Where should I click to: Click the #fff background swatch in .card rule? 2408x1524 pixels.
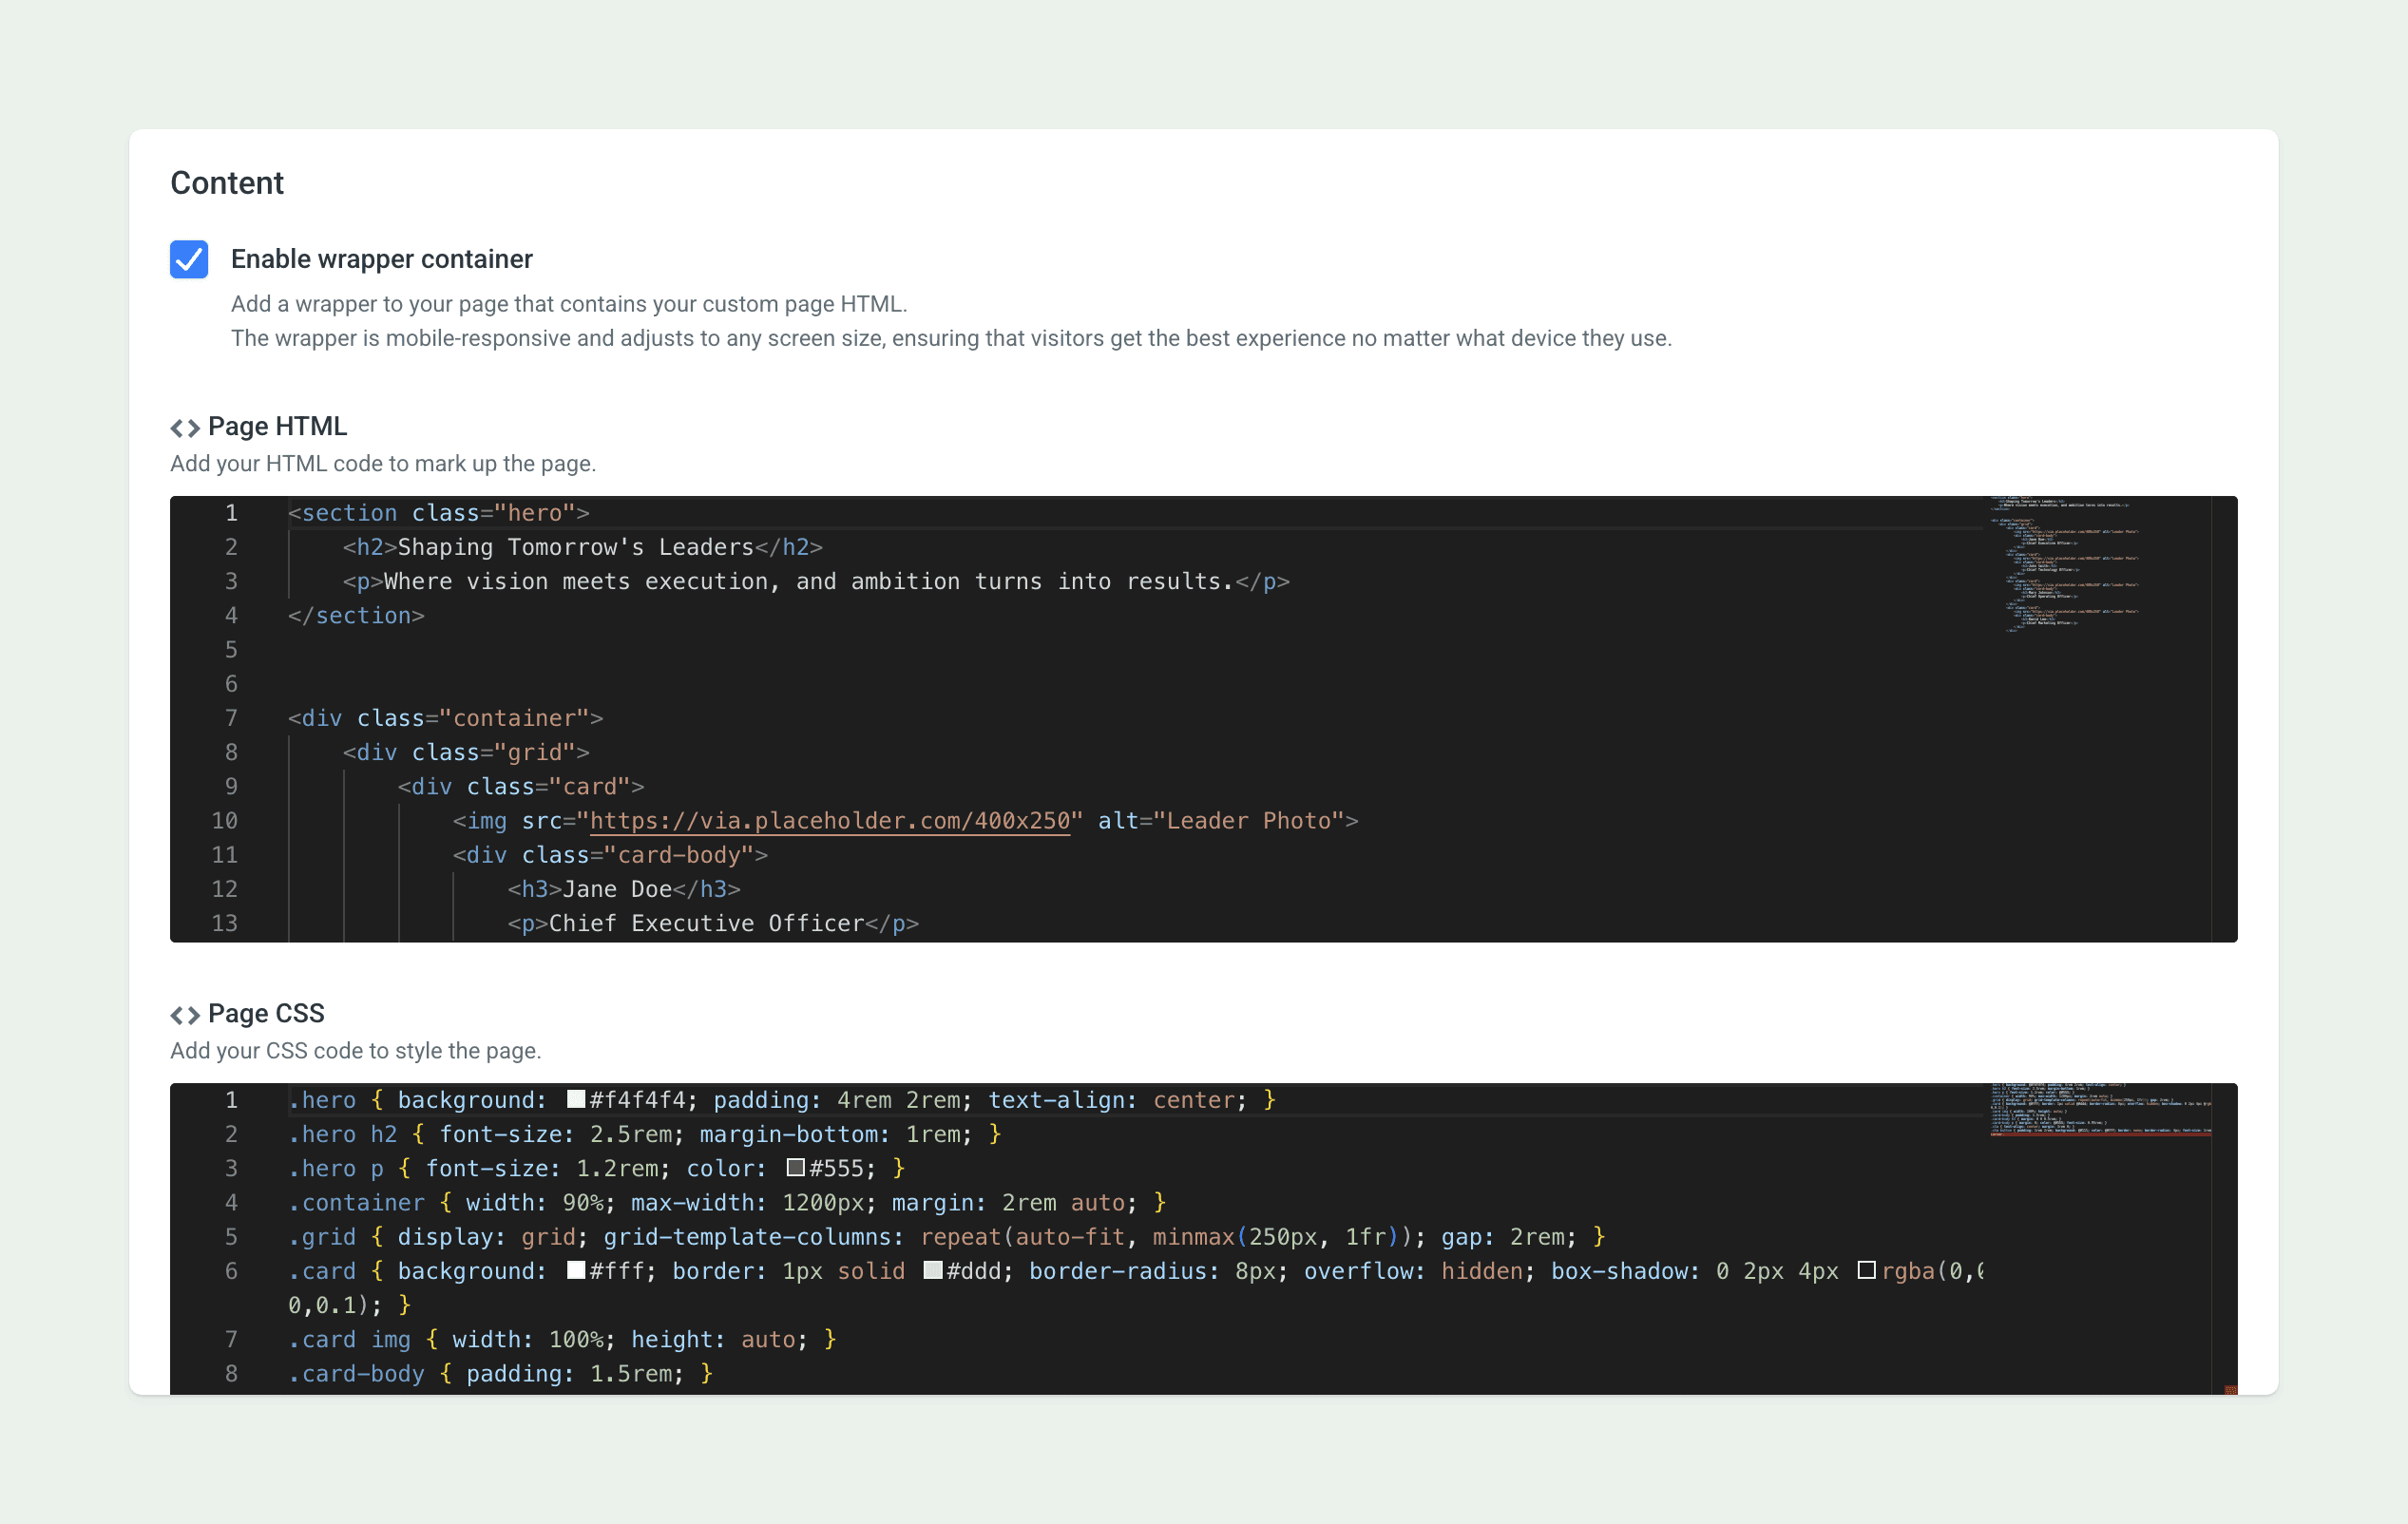pos(576,1270)
